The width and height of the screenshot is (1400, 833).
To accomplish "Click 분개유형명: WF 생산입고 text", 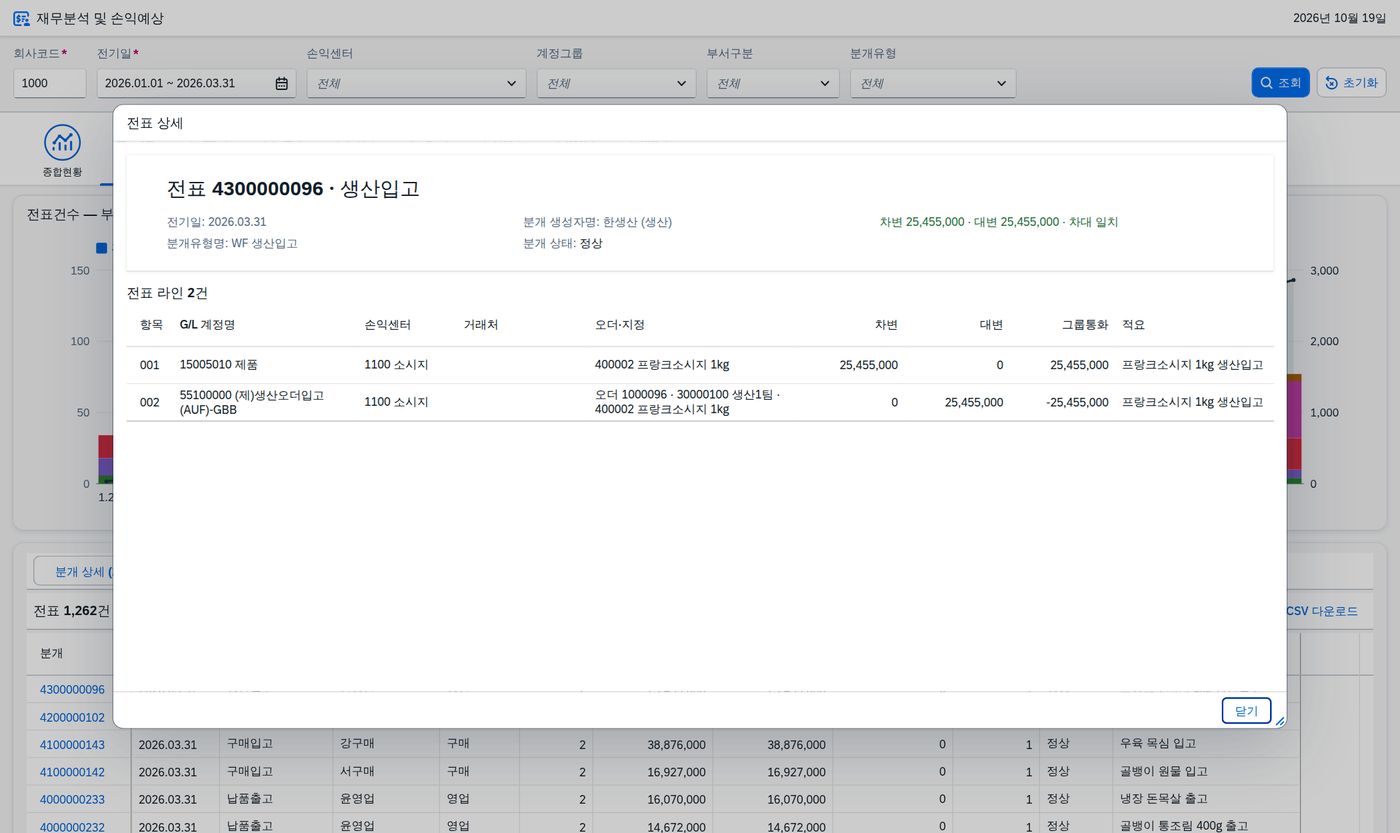I will pyautogui.click(x=232, y=243).
